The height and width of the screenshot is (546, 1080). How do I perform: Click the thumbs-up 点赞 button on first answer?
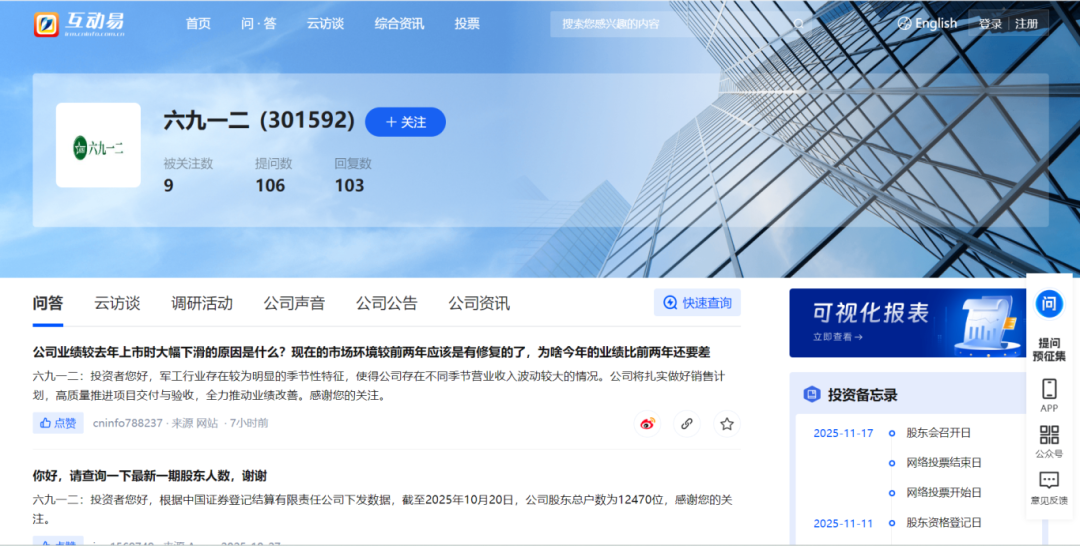coord(58,423)
